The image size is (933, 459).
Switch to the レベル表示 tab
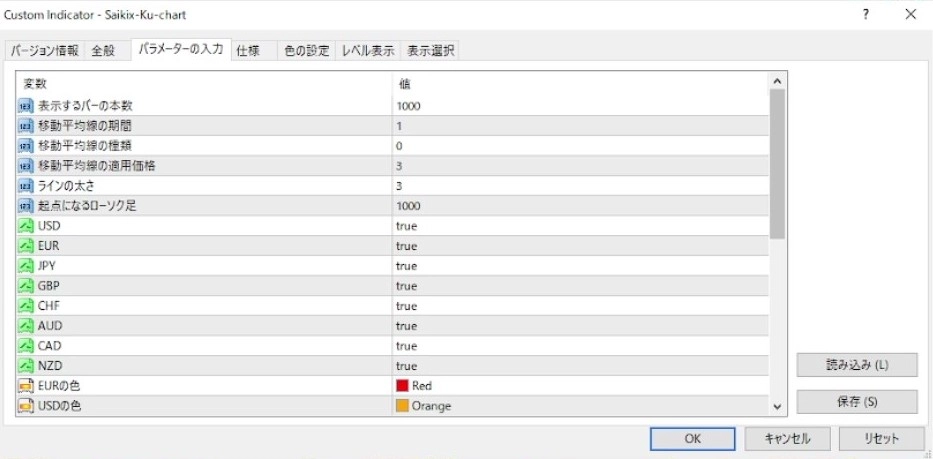[368, 51]
